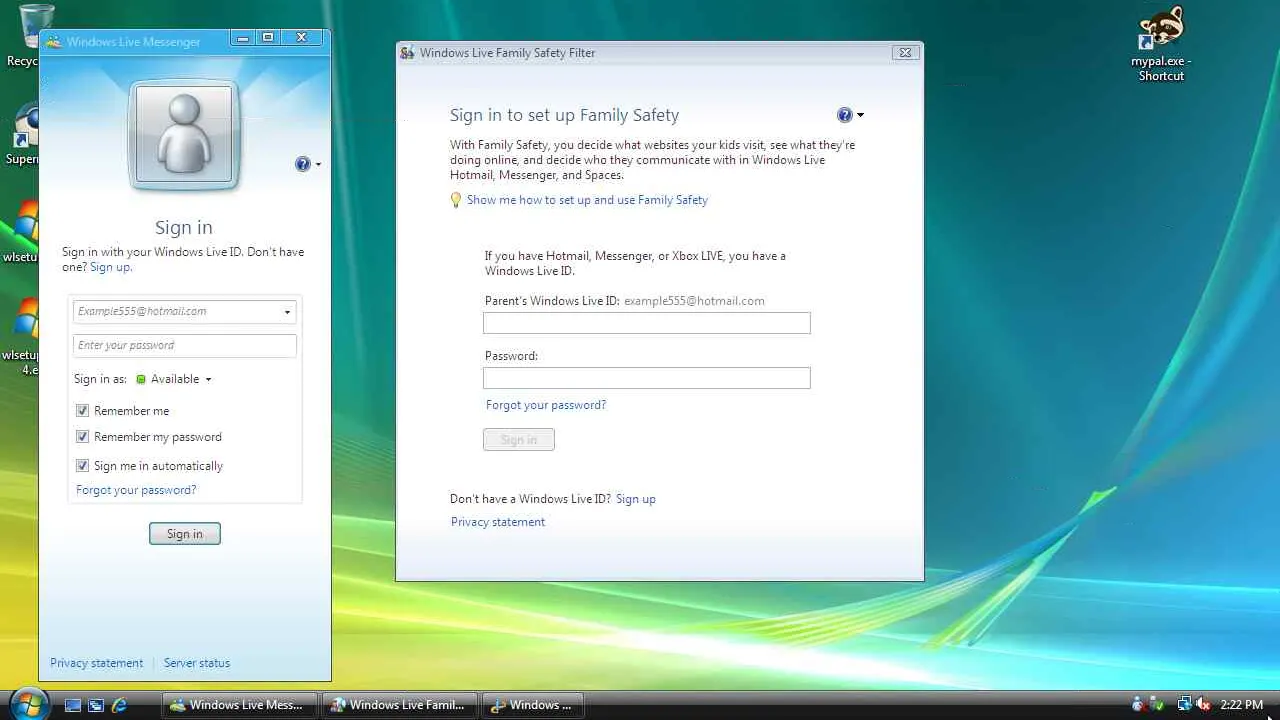Viewport: 1280px width, 720px height.
Task: Maximize the Windows Live Messenger window
Action: click(x=267, y=38)
